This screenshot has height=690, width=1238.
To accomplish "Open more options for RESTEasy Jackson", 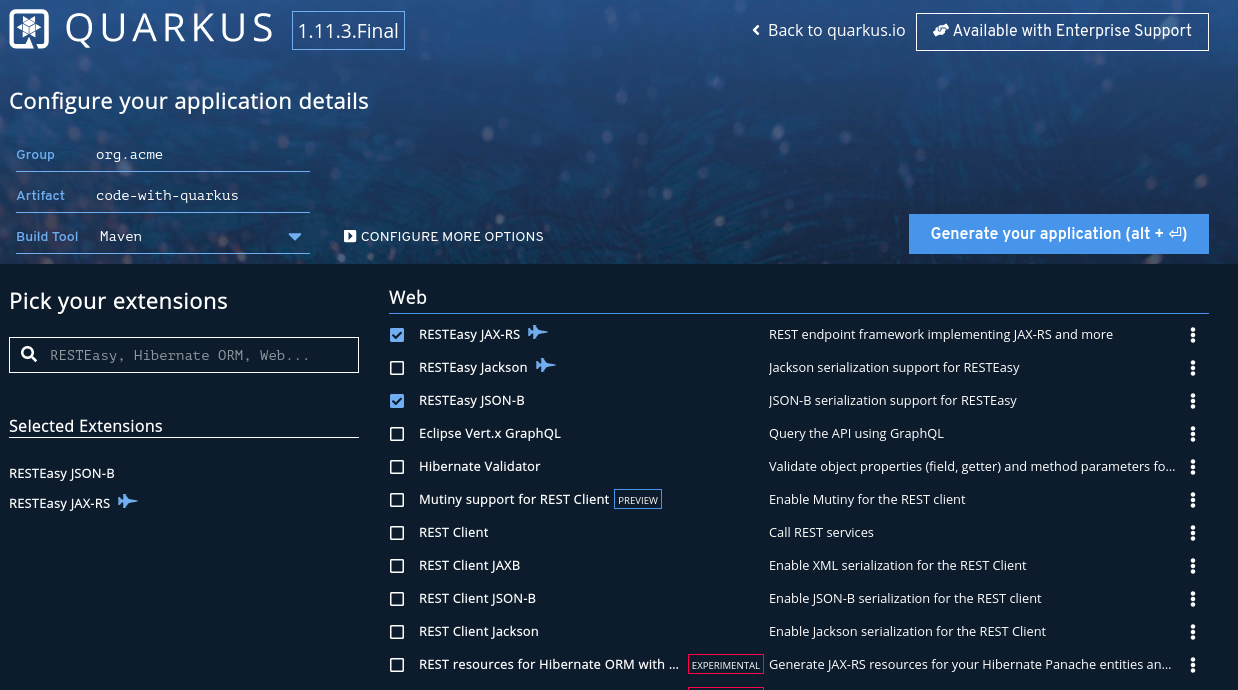I will tap(1193, 368).
